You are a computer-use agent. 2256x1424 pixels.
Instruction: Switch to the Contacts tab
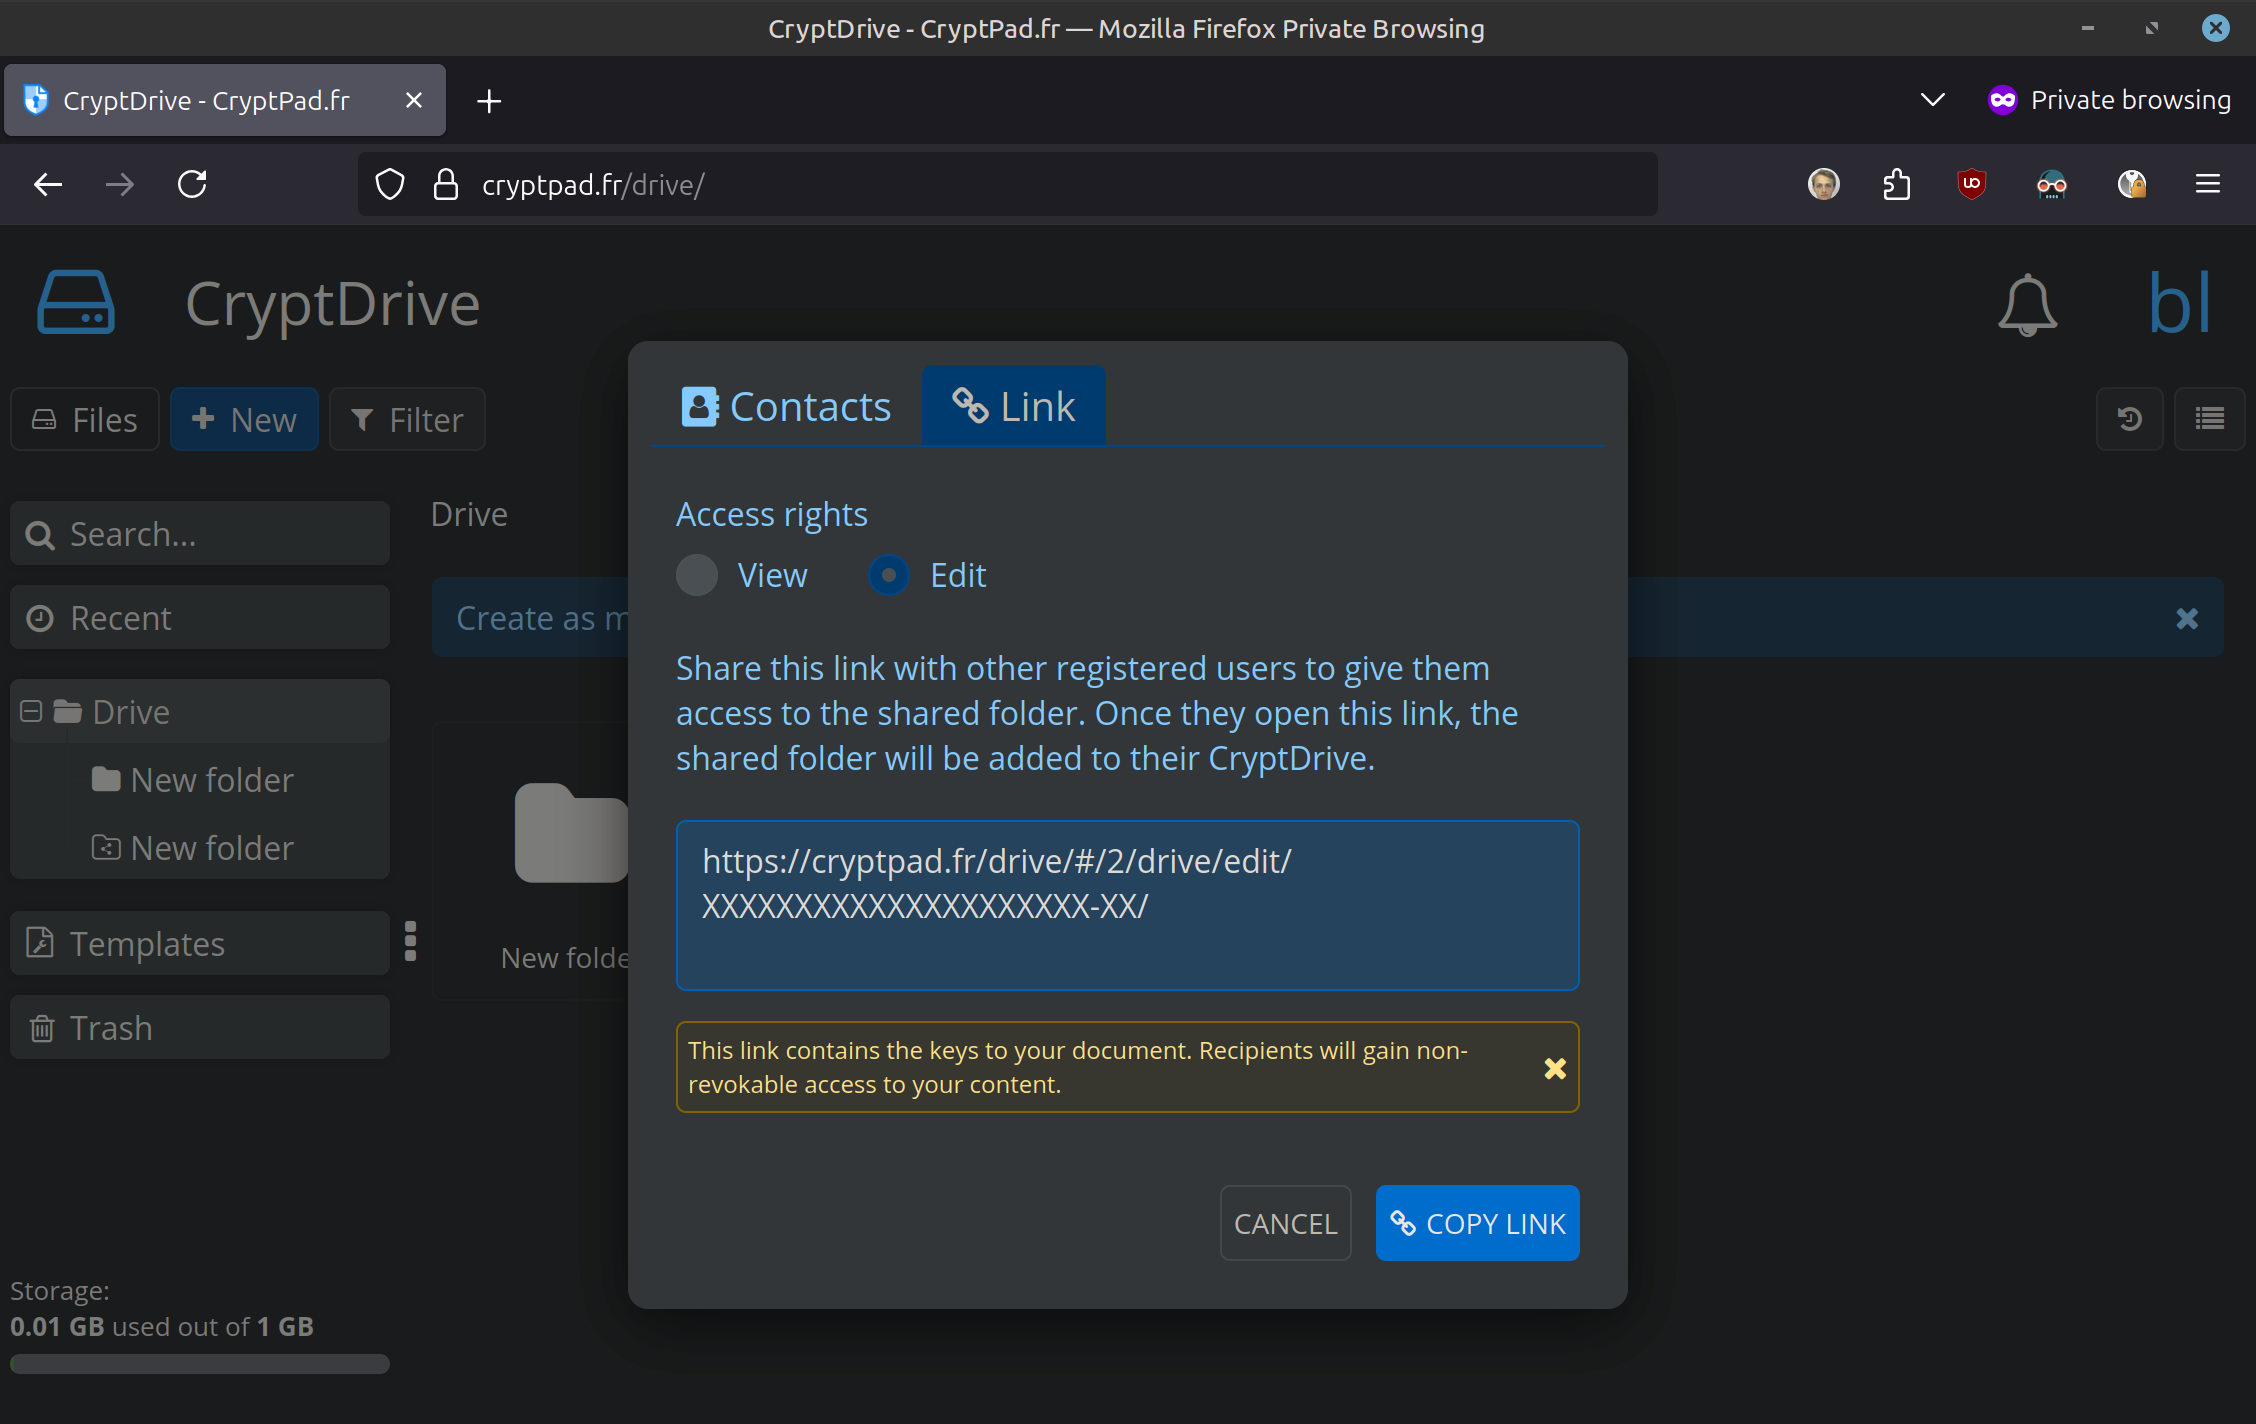point(786,407)
